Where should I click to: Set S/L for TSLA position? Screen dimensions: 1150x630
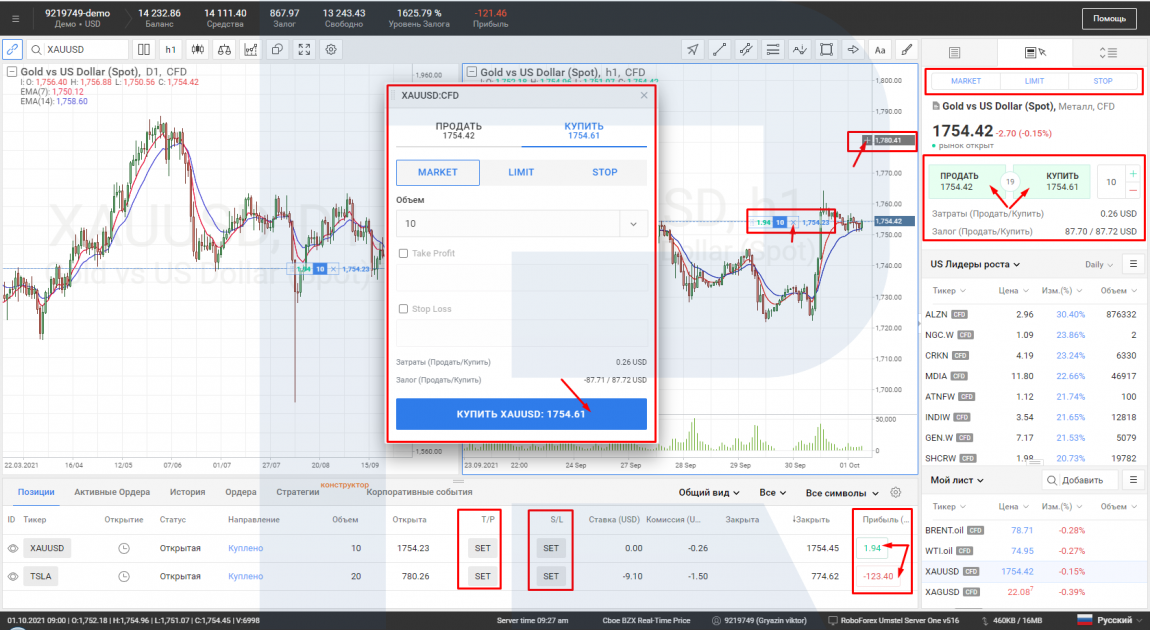[x=551, y=576]
